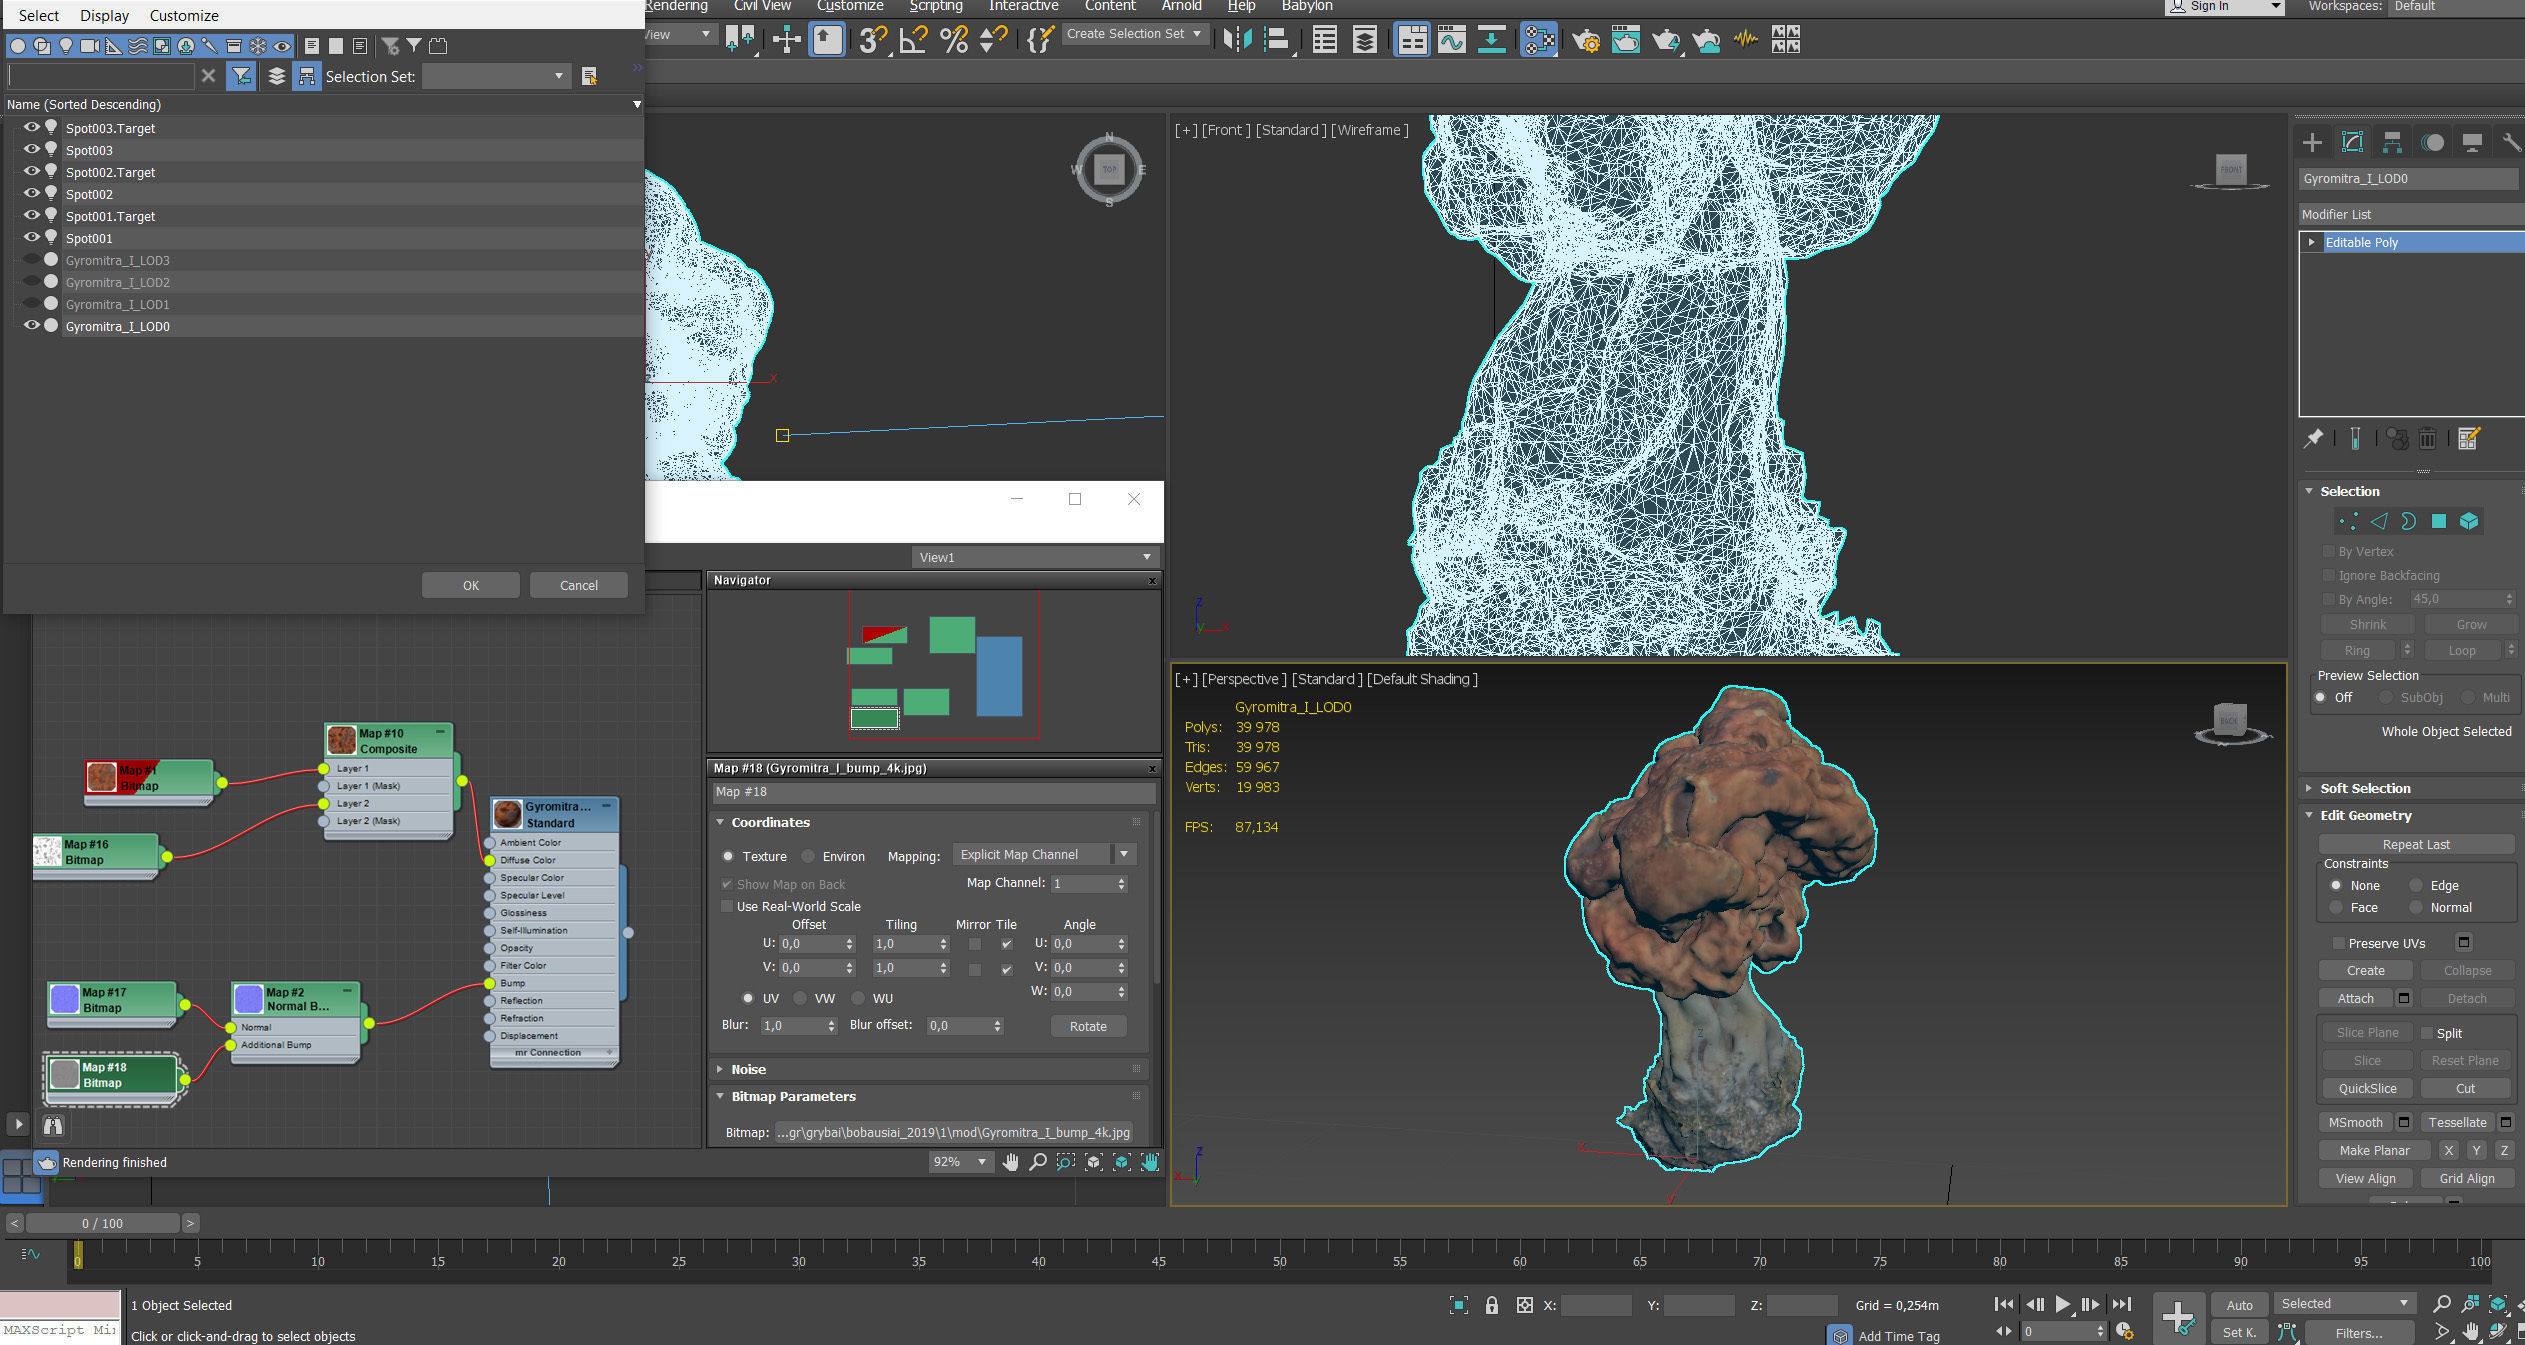Click the Mirror tool icon

pos(1237,40)
